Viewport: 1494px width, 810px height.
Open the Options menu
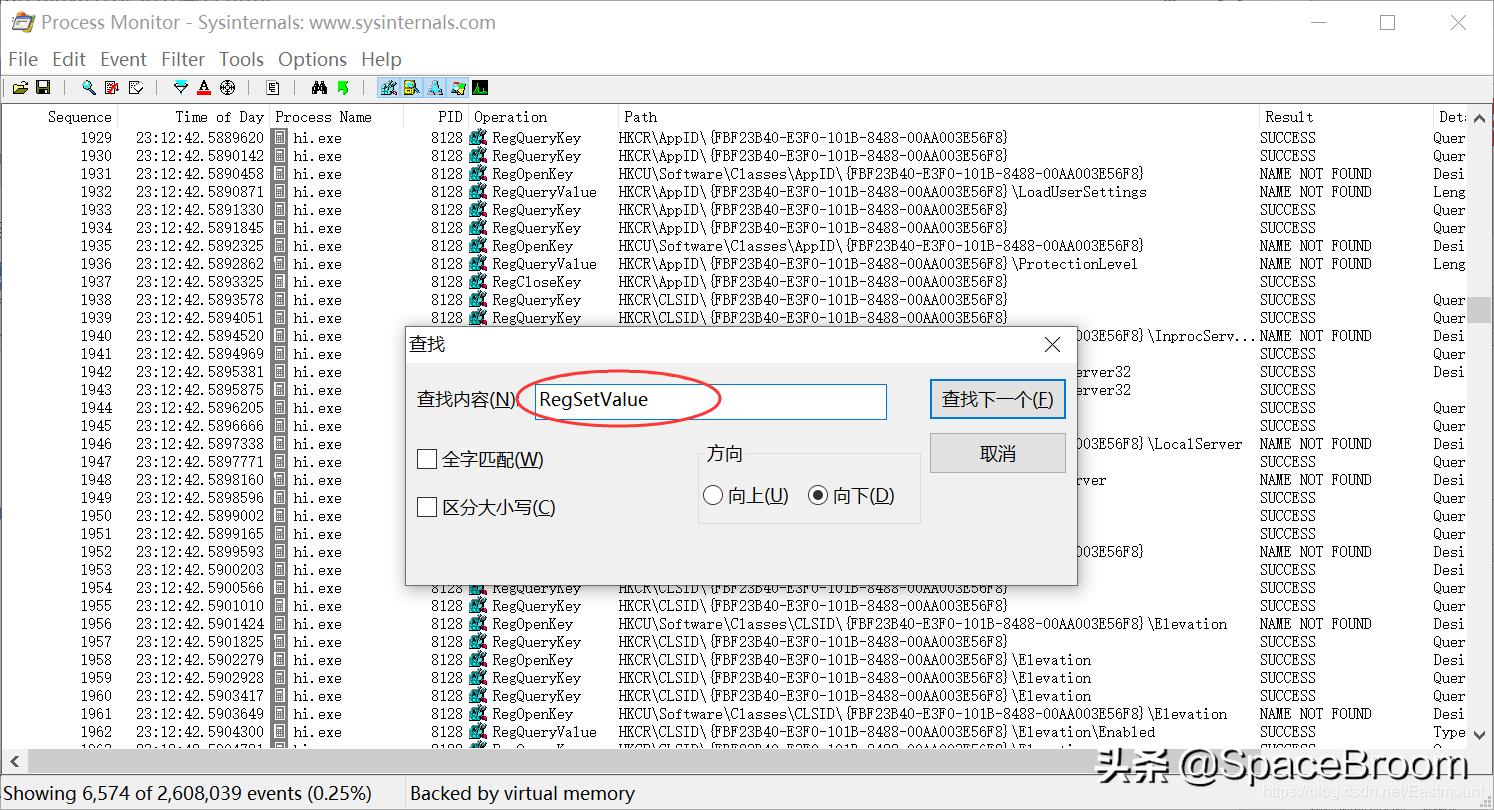pos(312,59)
